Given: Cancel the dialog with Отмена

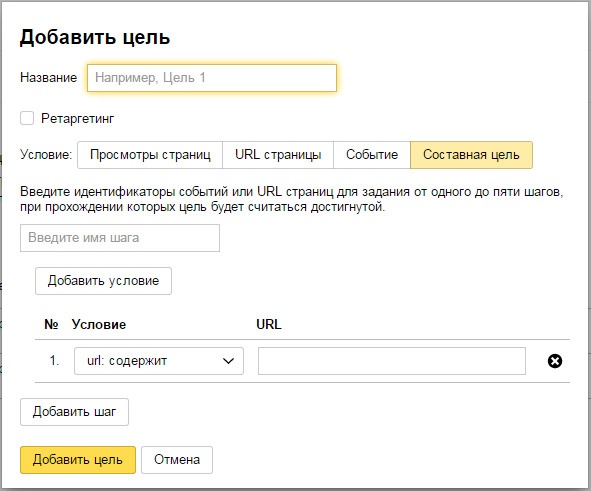Looking at the screenshot, I should coord(177,460).
